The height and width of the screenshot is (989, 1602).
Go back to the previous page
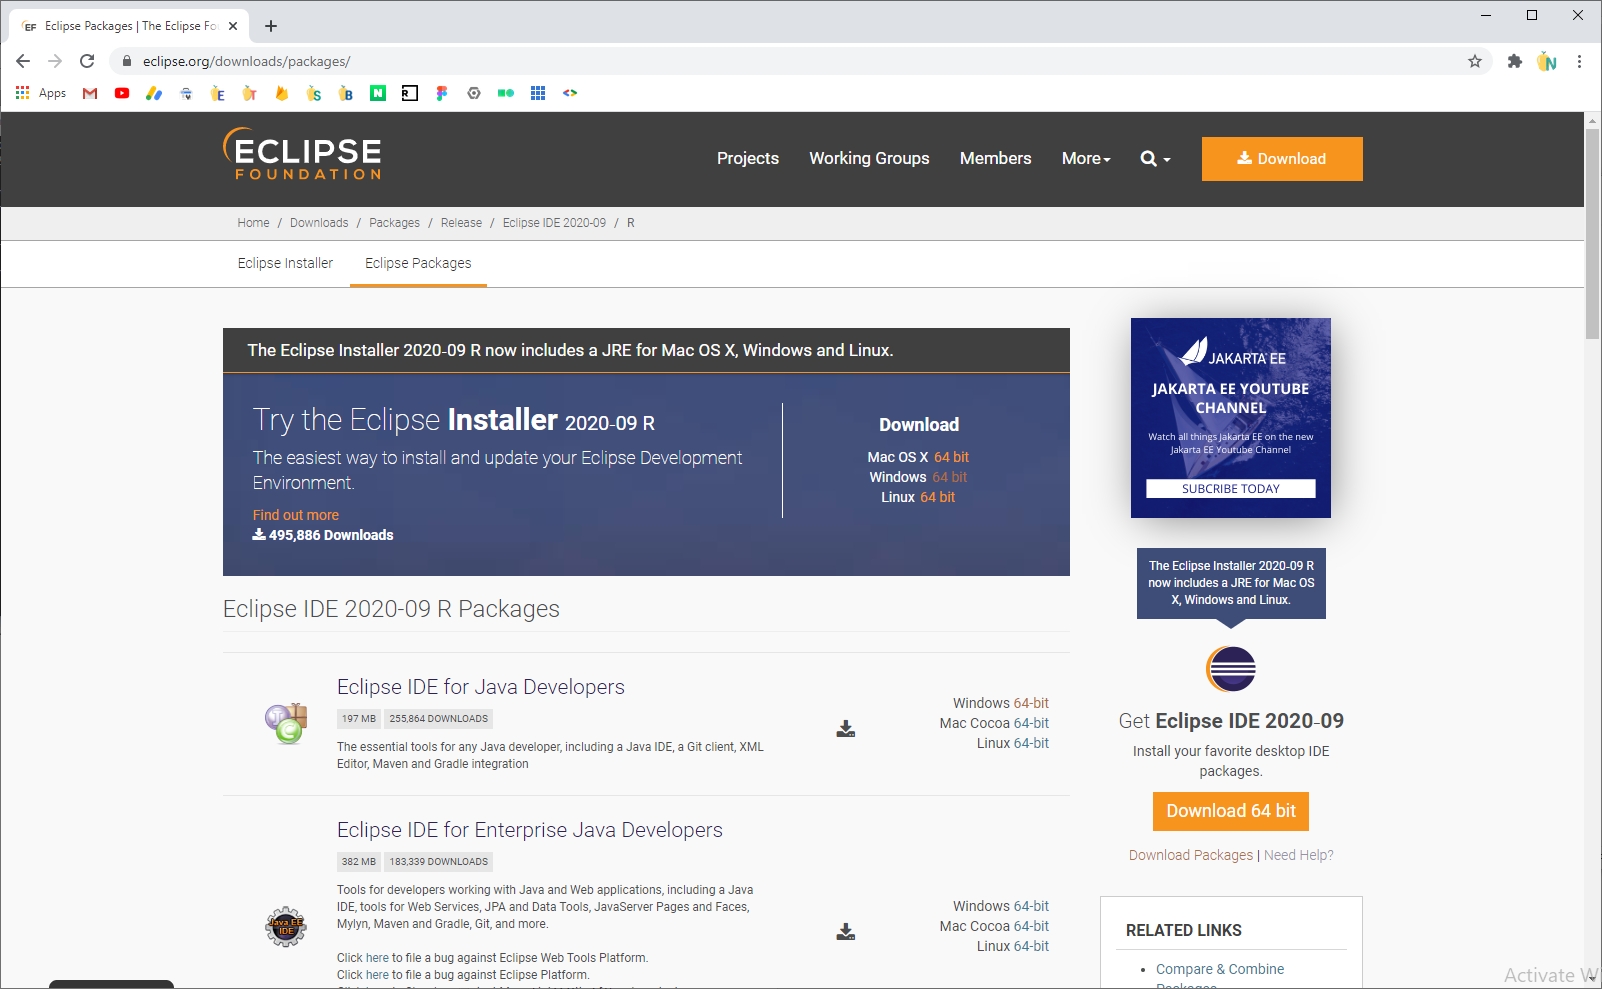(23, 61)
